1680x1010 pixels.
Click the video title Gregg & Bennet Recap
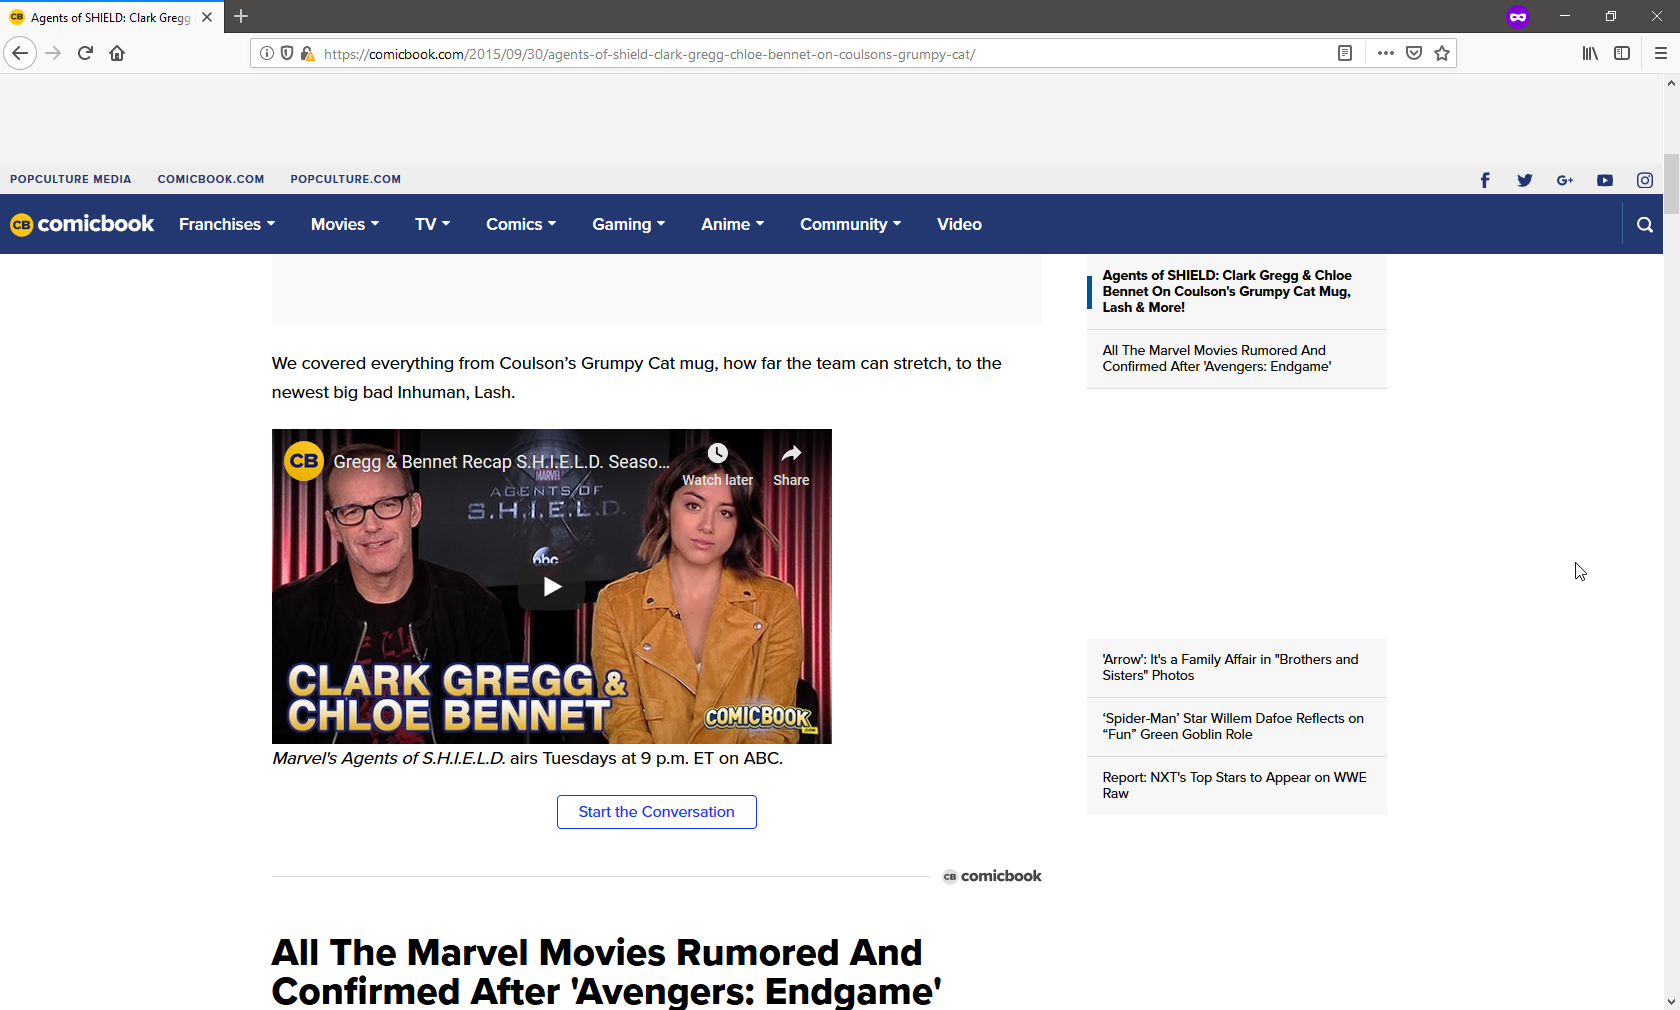coord(501,462)
